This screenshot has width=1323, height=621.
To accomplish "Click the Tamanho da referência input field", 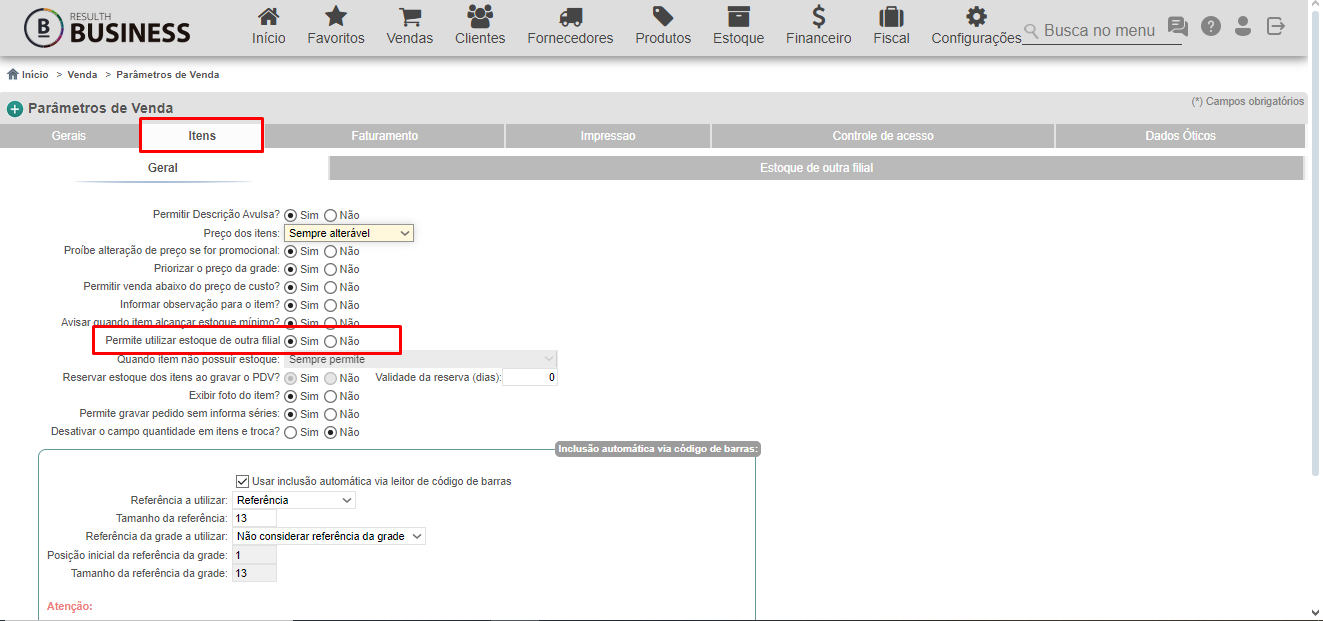I will [x=254, y=518].
